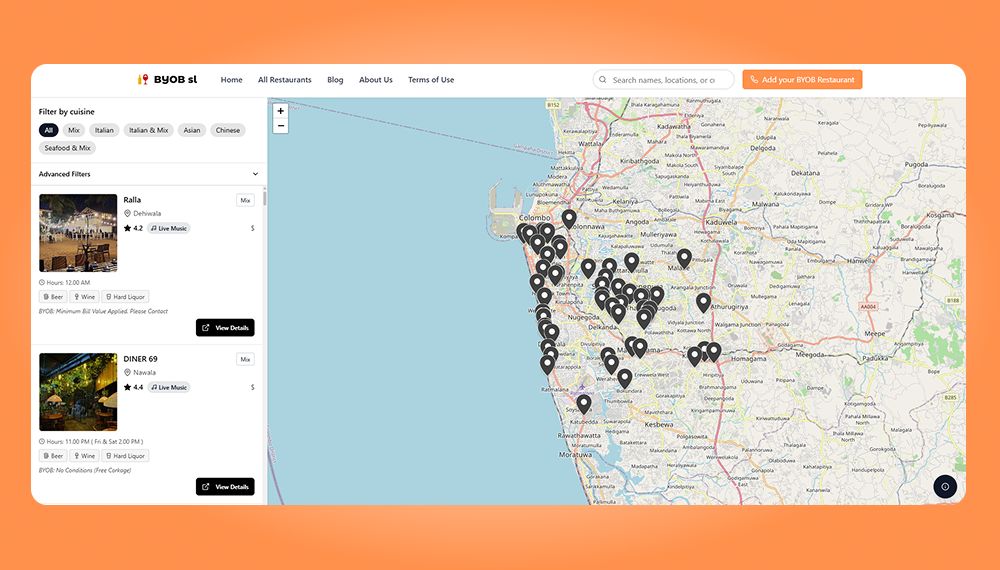The height and width of the screenshot is (570, 1000).
Task: Toggle the Seafood & Mix filter chip
Action: point(67,148)
